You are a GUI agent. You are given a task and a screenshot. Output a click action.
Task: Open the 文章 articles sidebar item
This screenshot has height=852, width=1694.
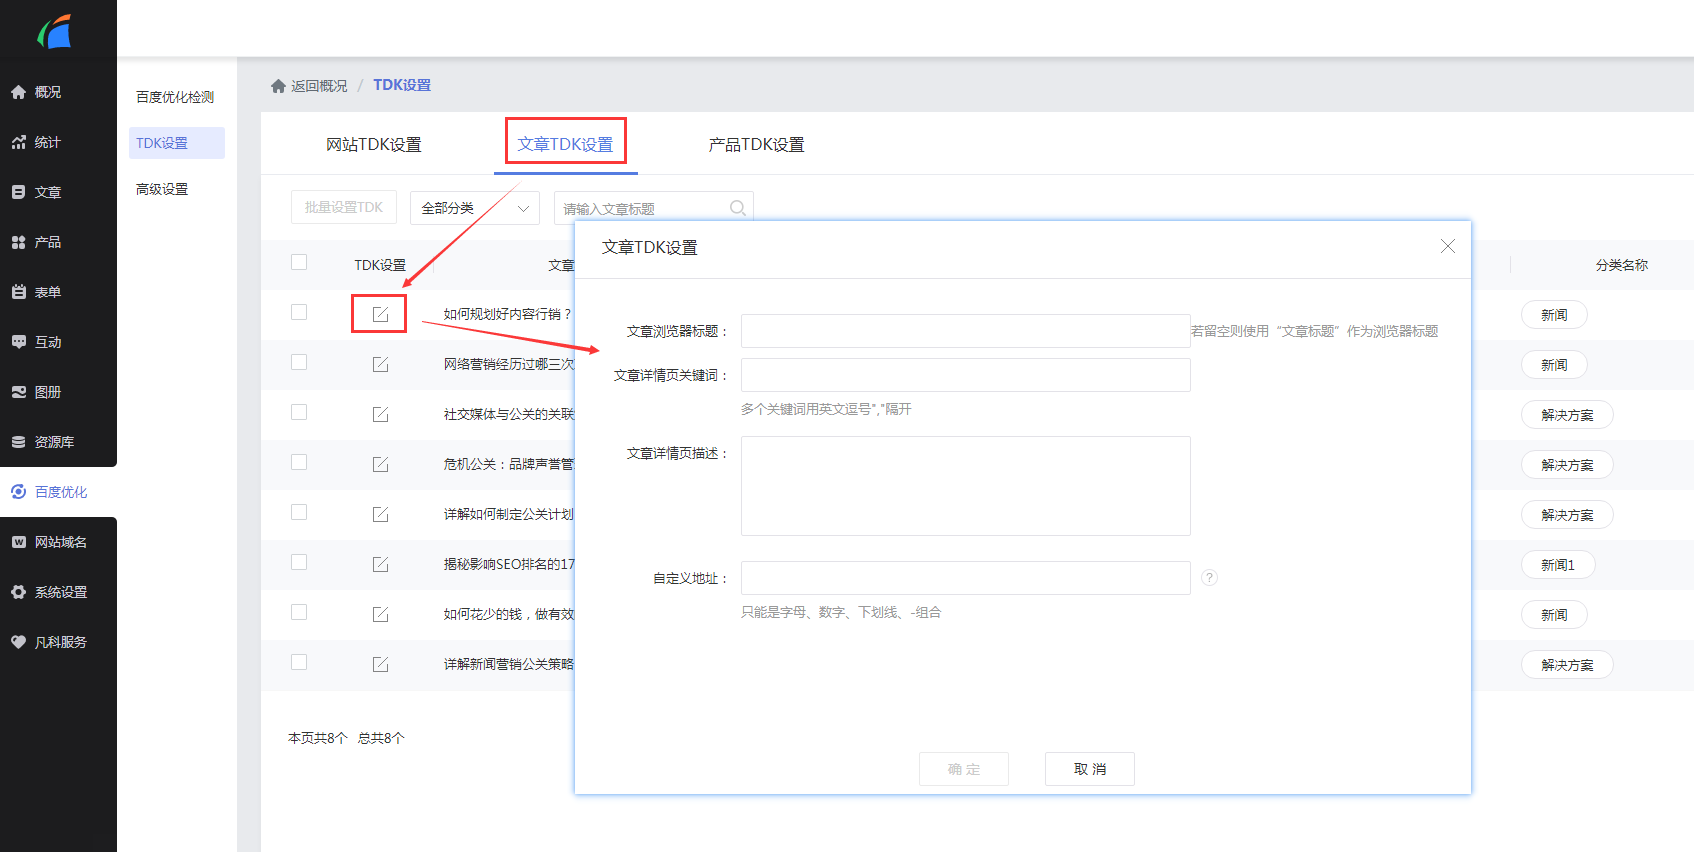(x=58, y=192)
